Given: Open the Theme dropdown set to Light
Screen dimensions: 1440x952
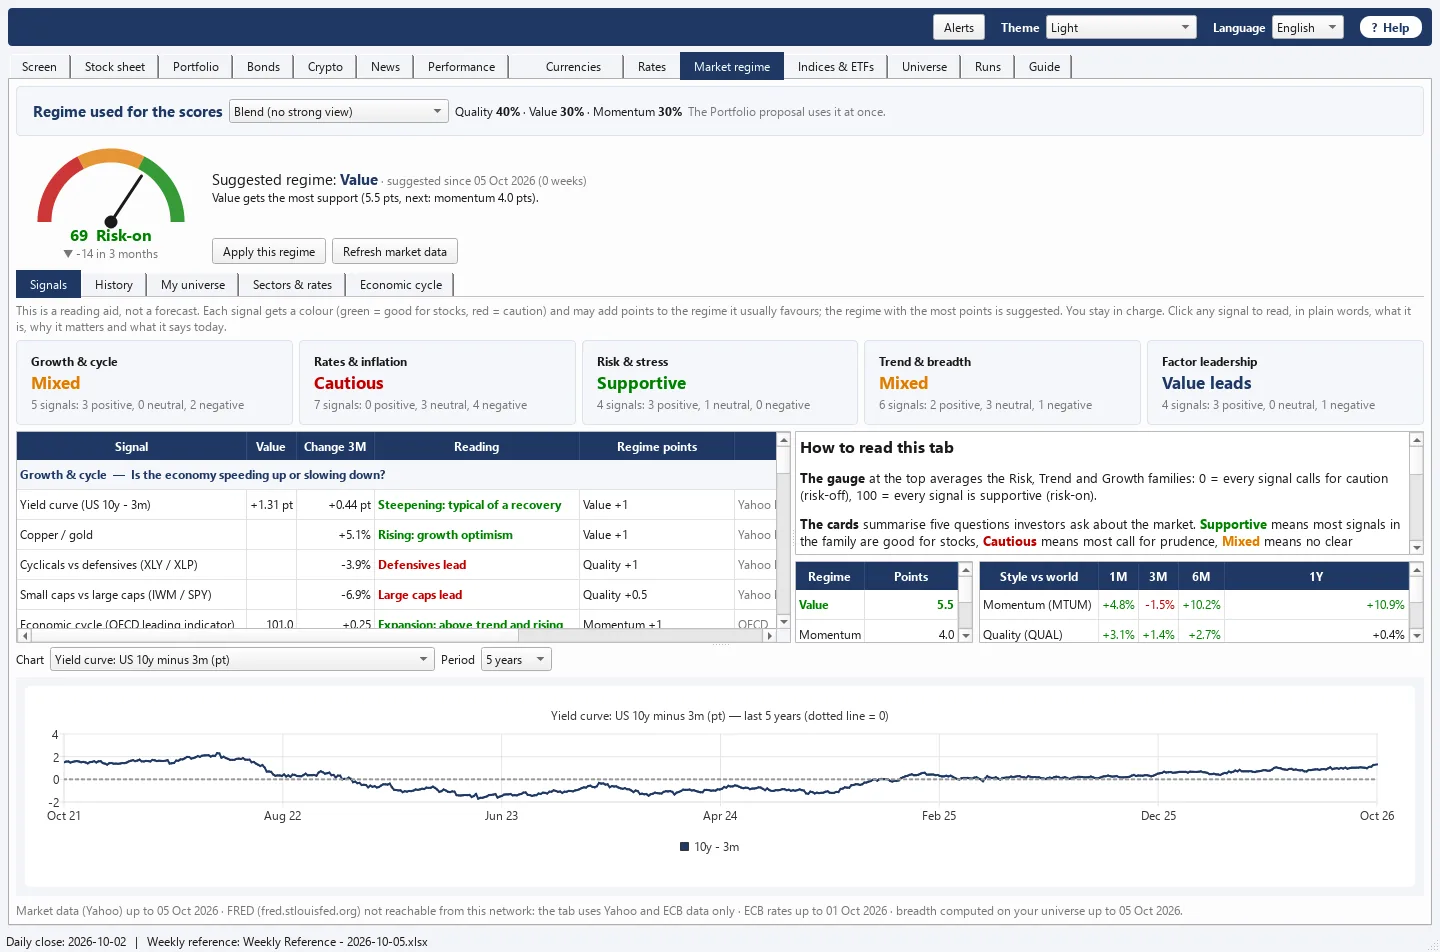Looking at the screenshot, I should pos(1121,28).
